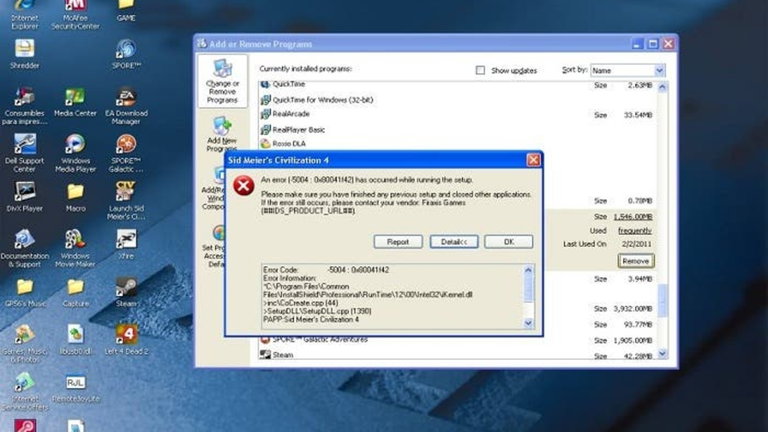The image size is (768, 432).
Task: Click error details scroll up arrow
Action: click(x=528, y=270)
